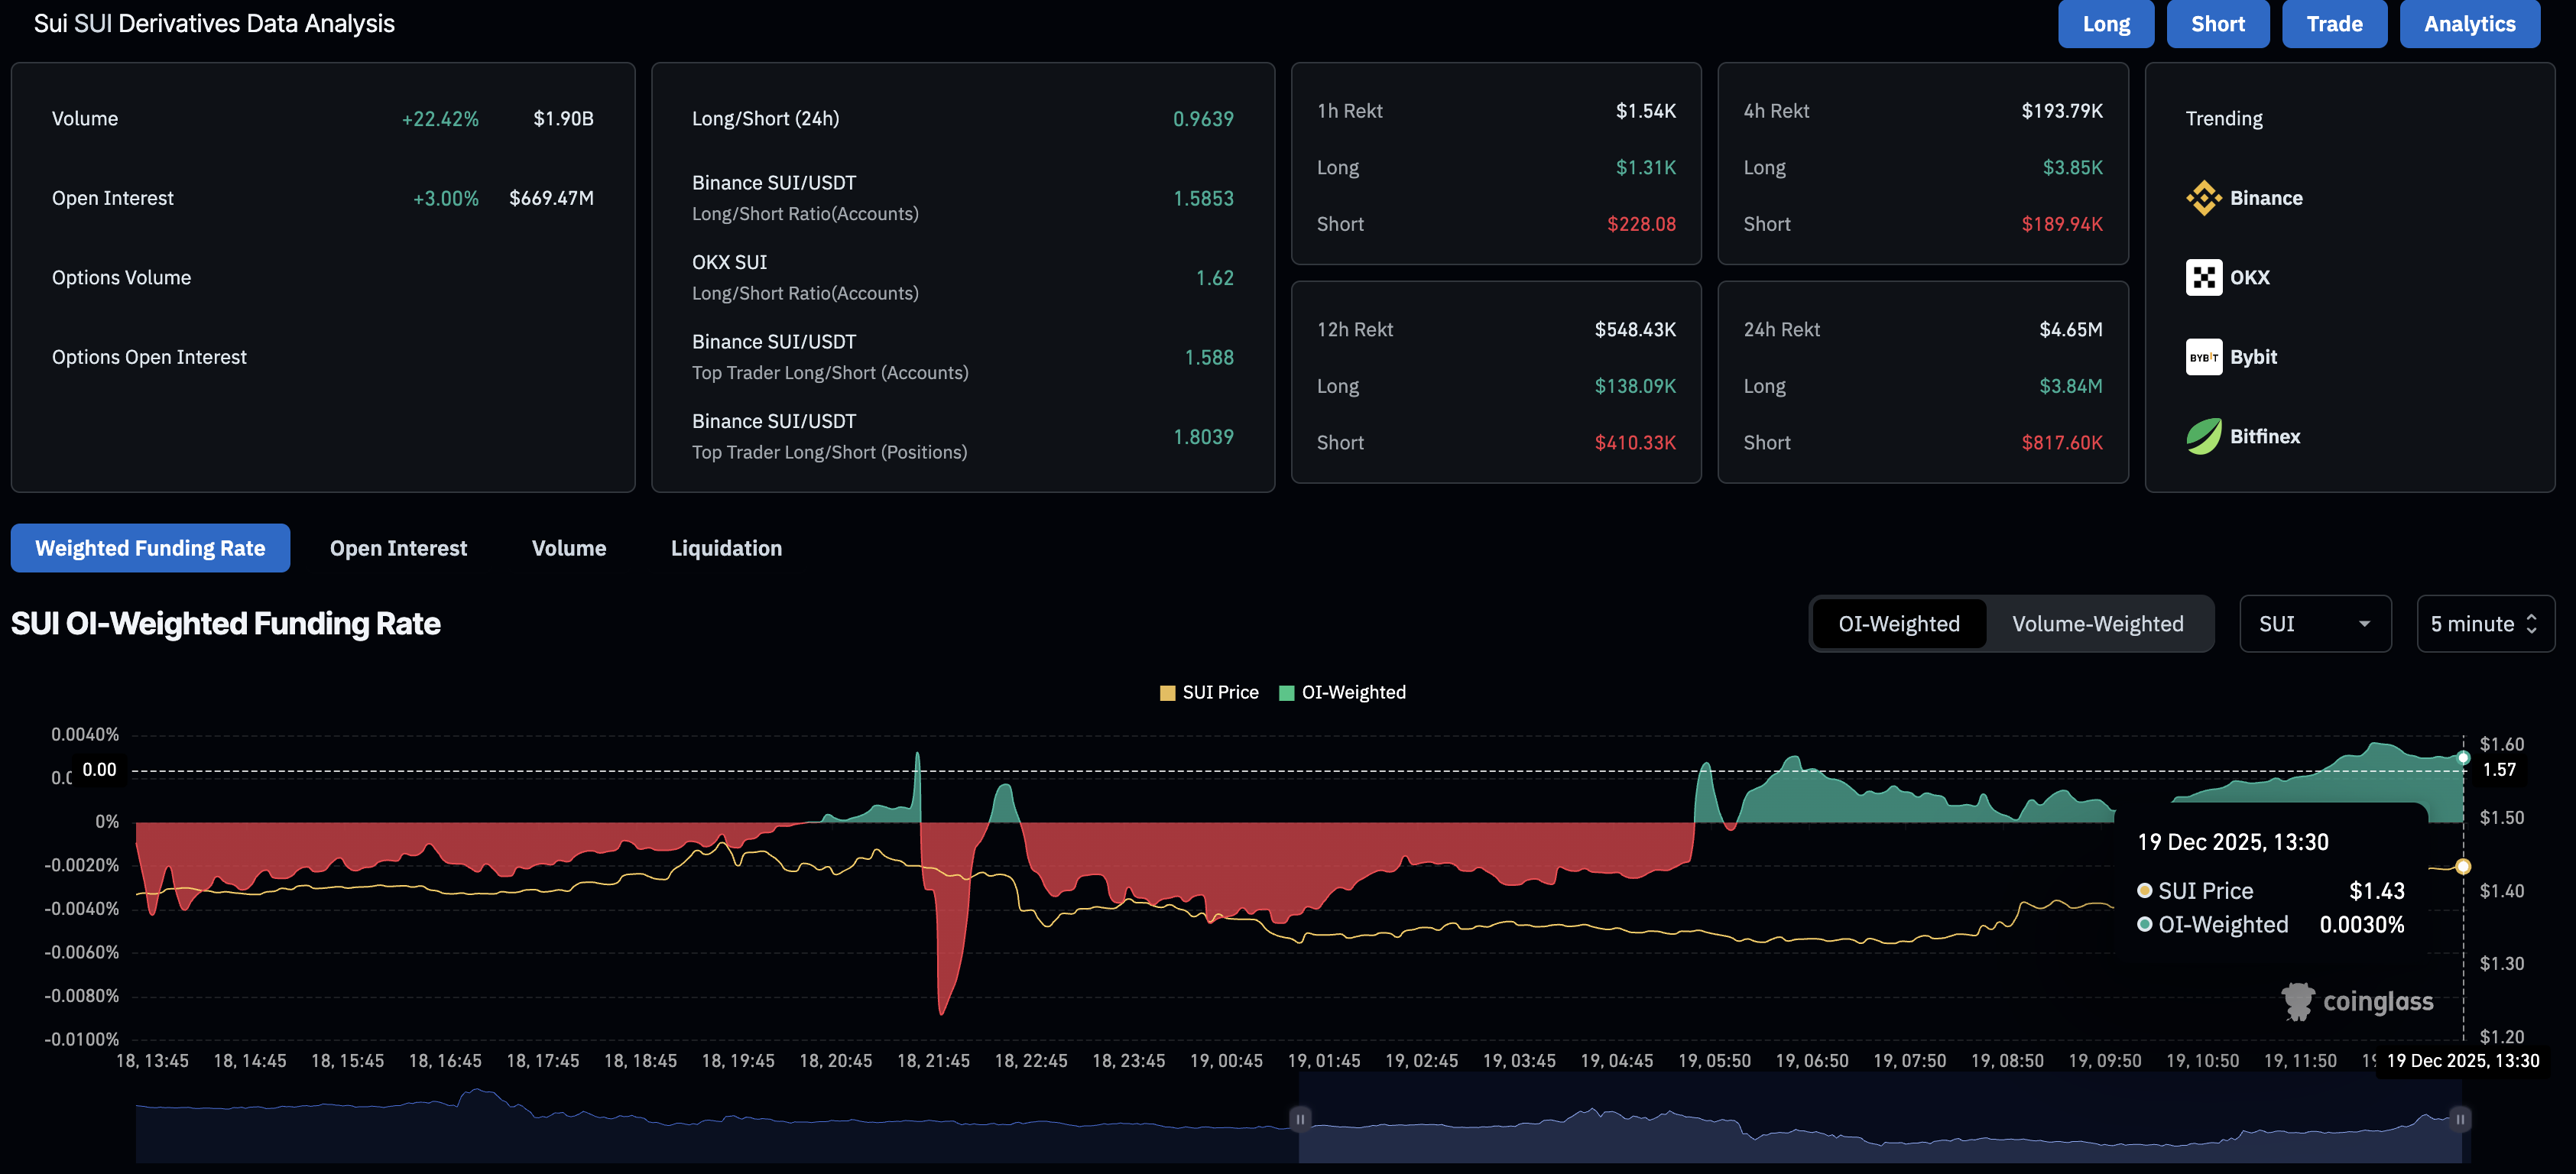
Task: Click the pause icon on the minimap navigator
Action: (x=1300, y=1120)
